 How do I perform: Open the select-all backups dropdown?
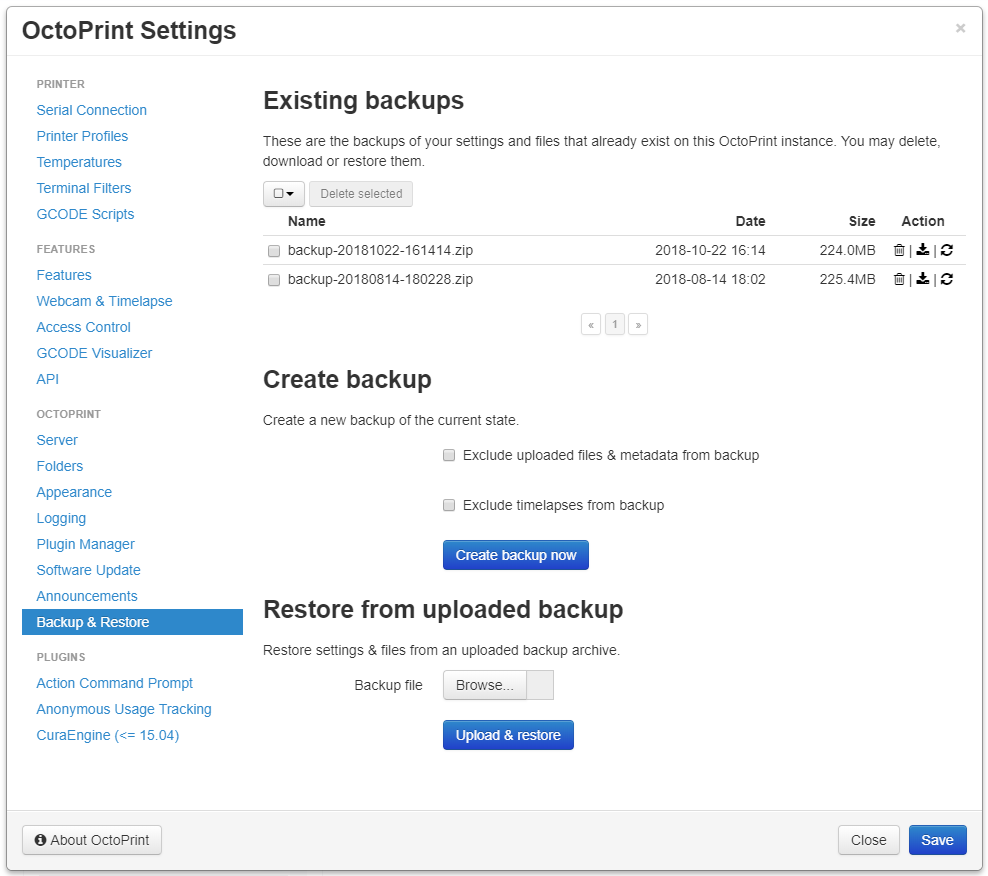tap(283, 193)
